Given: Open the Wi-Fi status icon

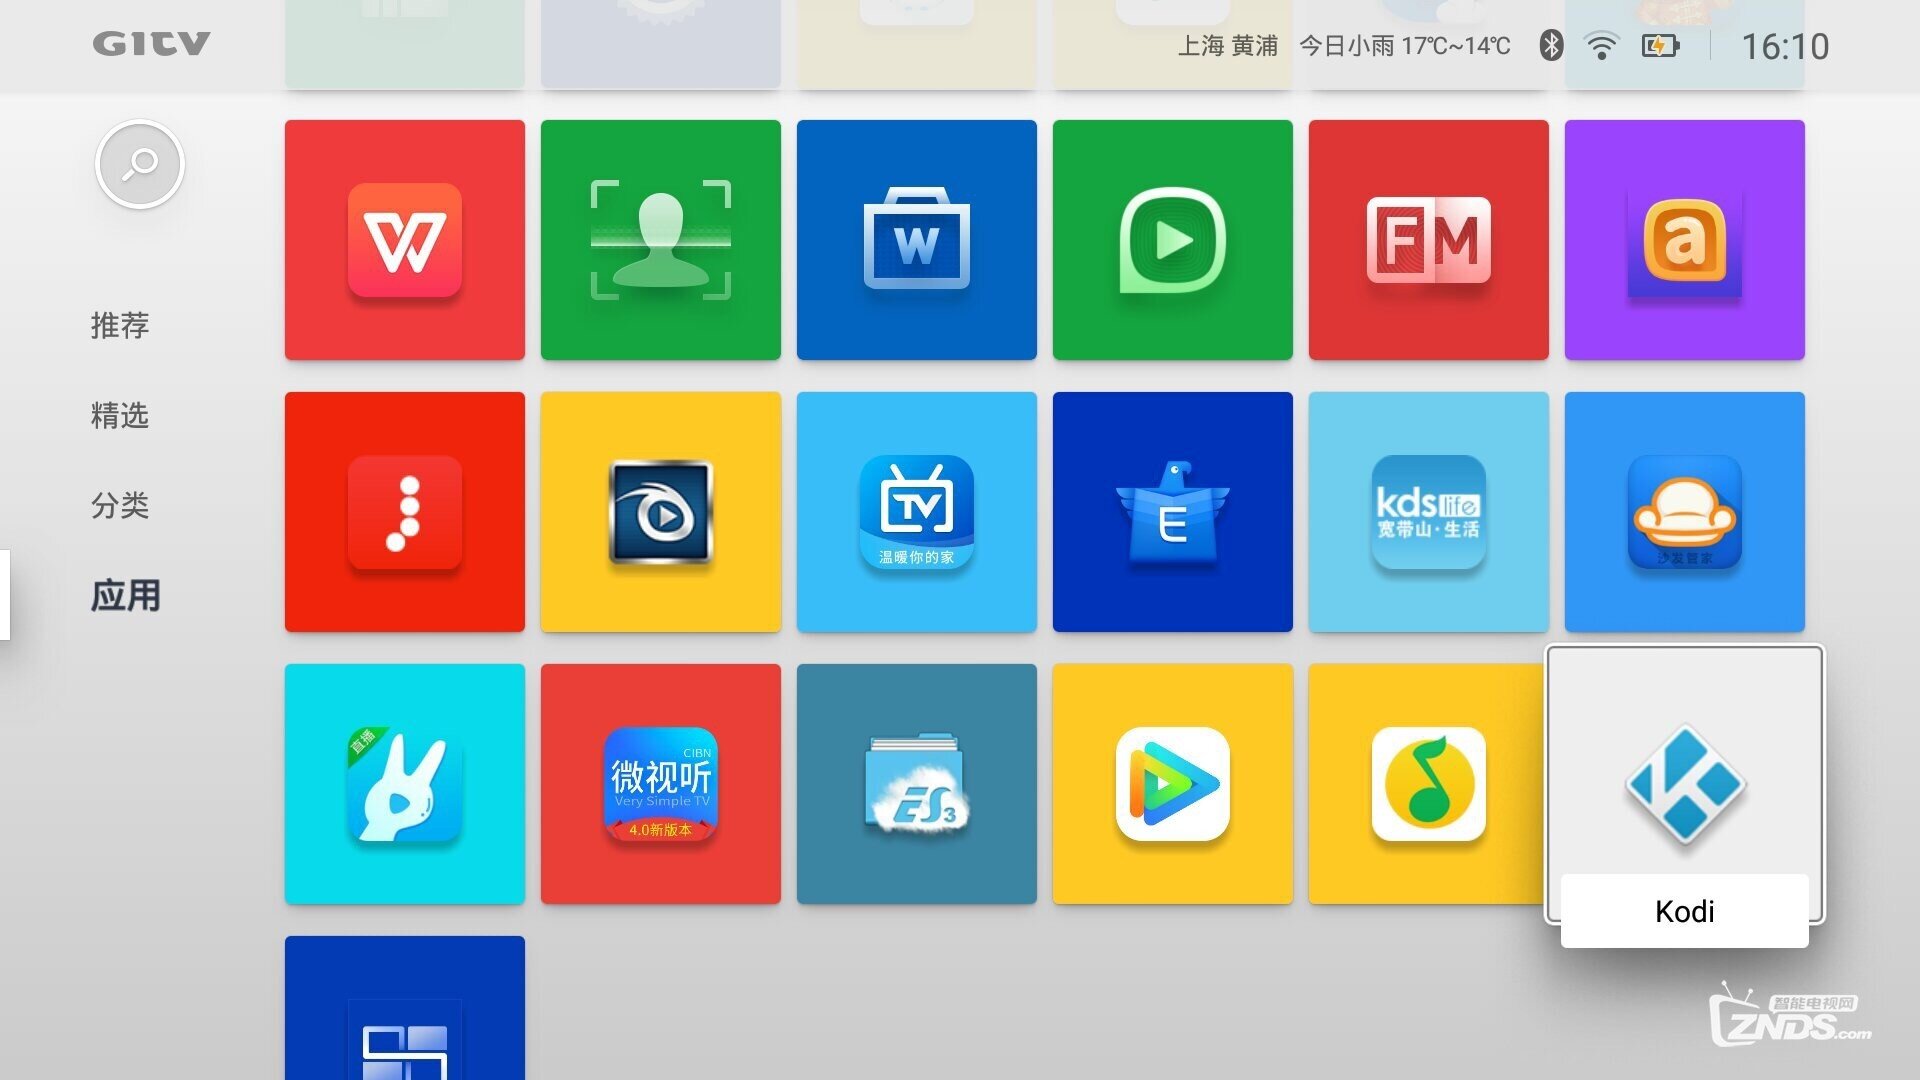Looking at the screenshot, I should tap(1602, 45).
